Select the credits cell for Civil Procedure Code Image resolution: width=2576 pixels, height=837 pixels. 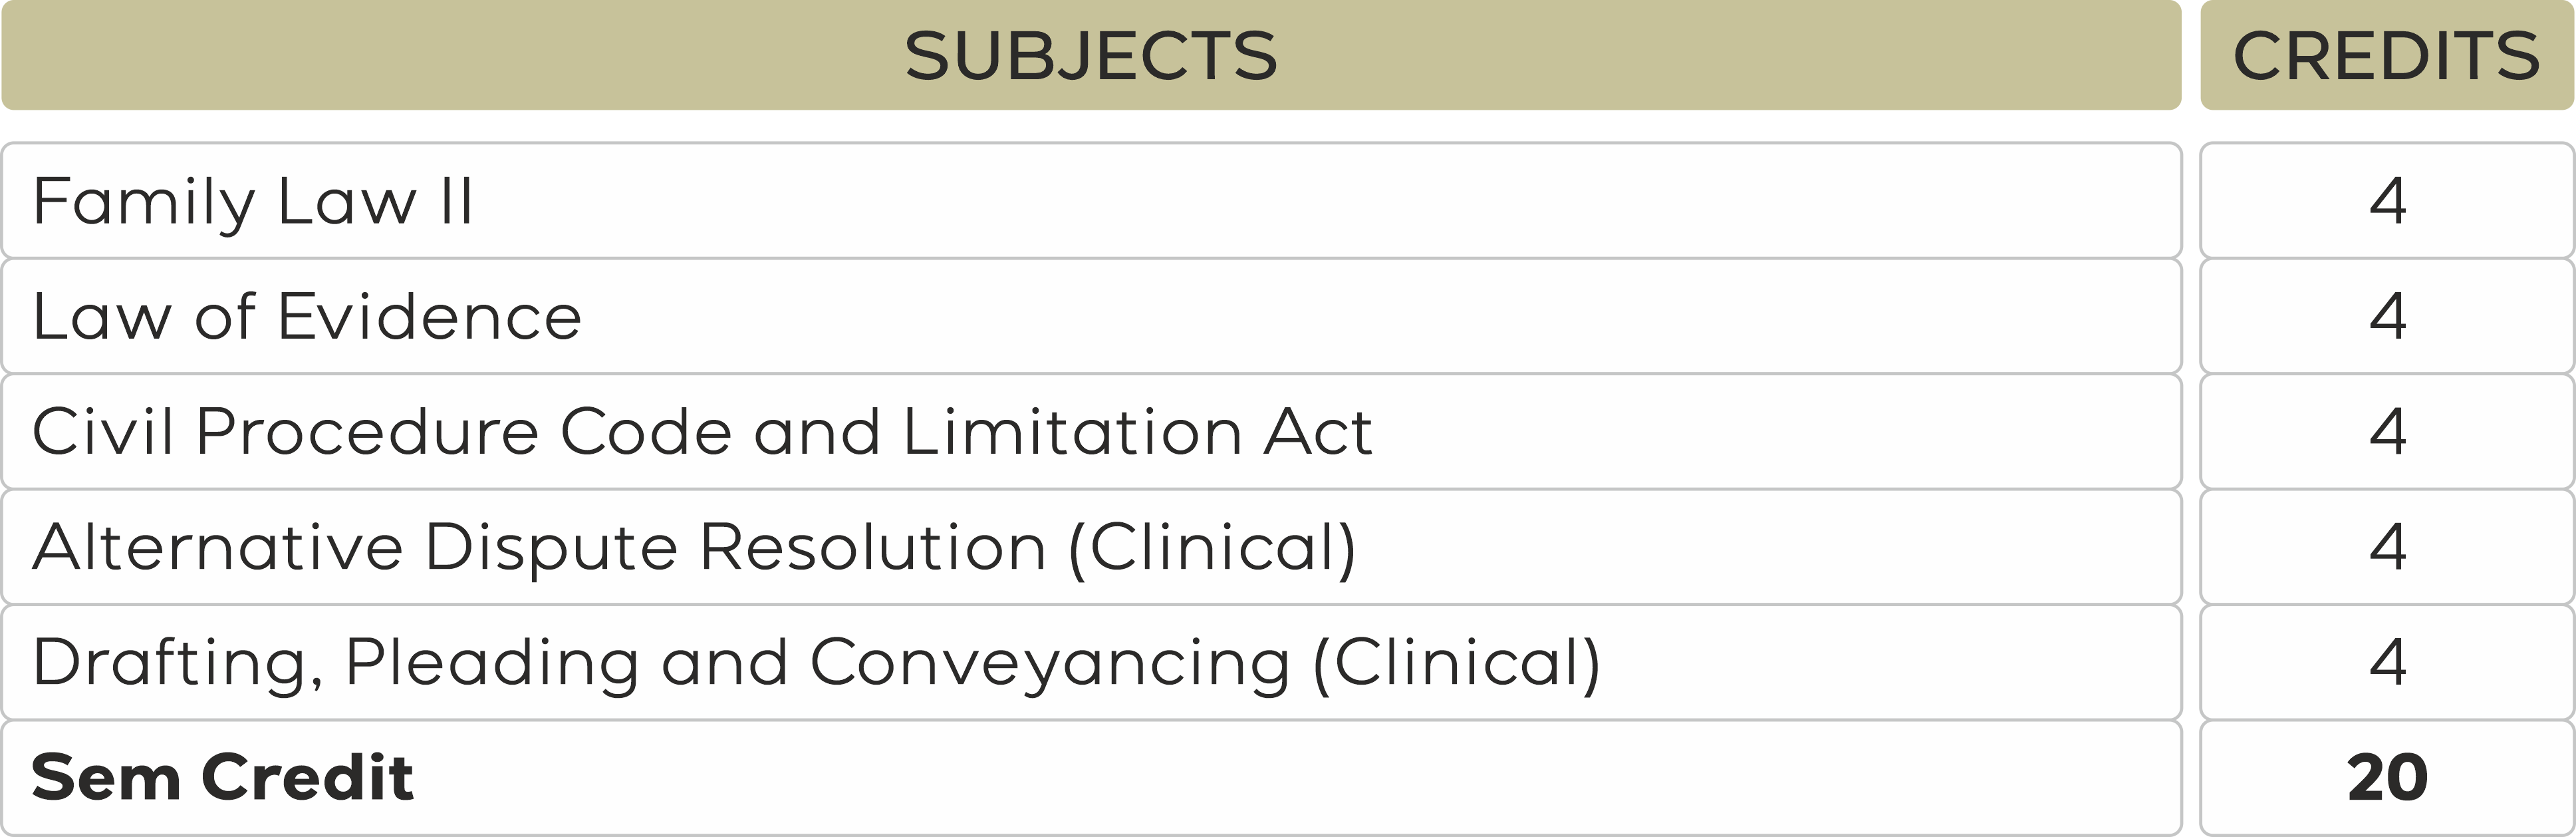2387,432
